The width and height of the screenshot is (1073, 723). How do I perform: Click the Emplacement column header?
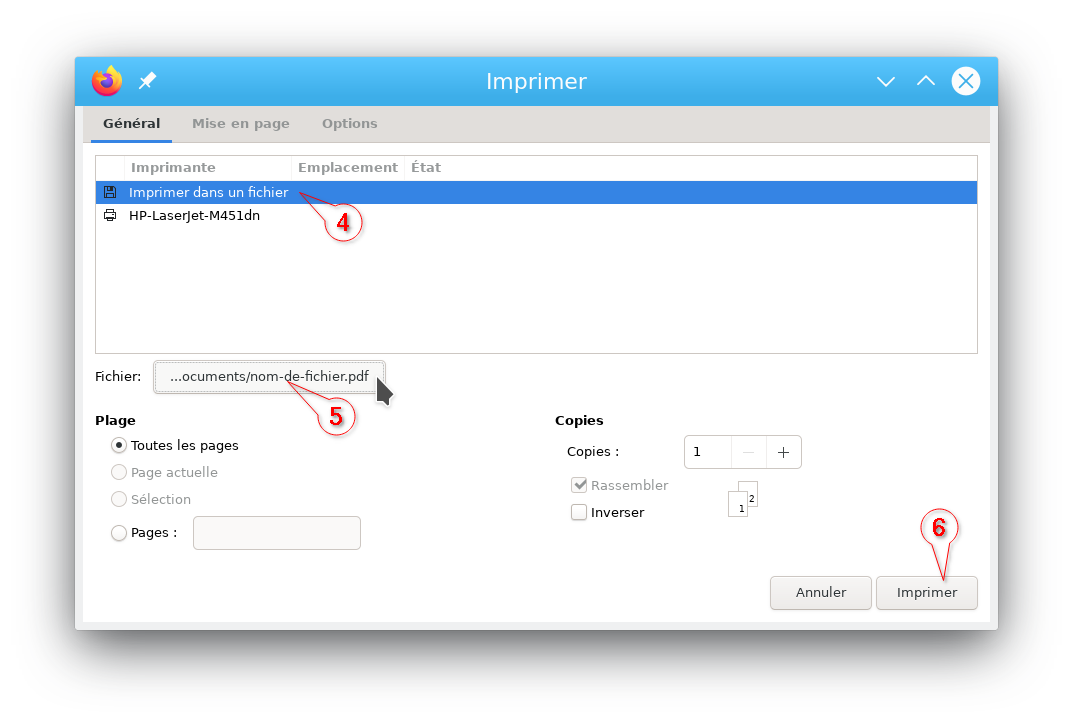click(x=348, y=168)
